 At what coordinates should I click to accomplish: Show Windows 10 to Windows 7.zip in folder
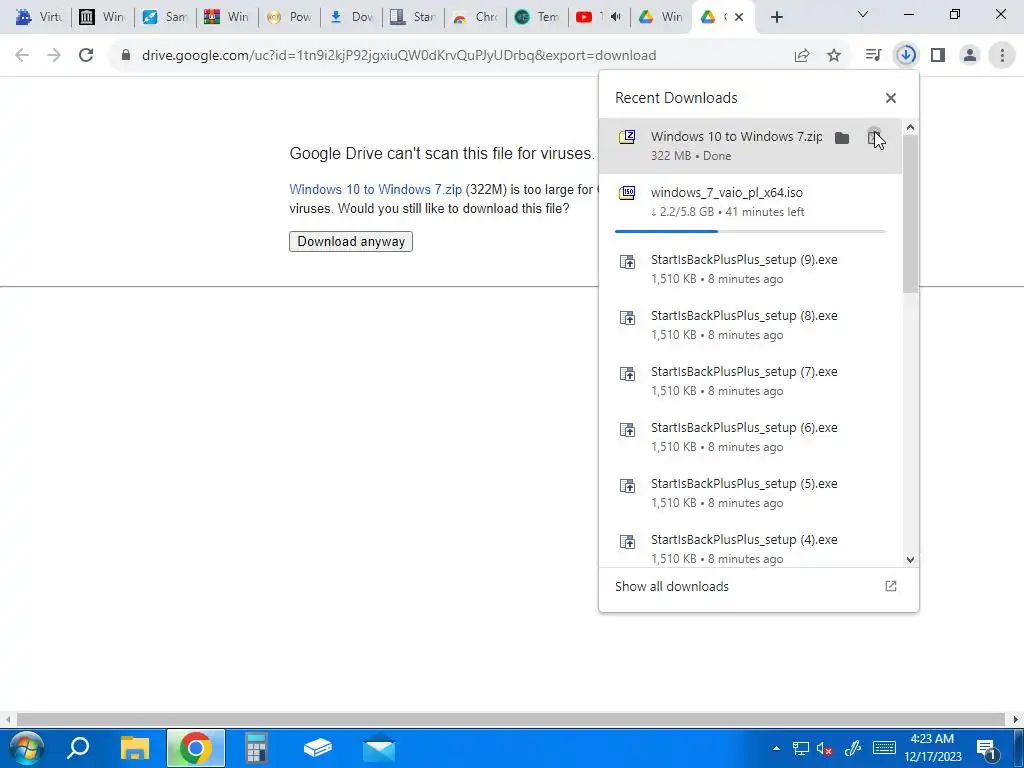coord(842,138)
